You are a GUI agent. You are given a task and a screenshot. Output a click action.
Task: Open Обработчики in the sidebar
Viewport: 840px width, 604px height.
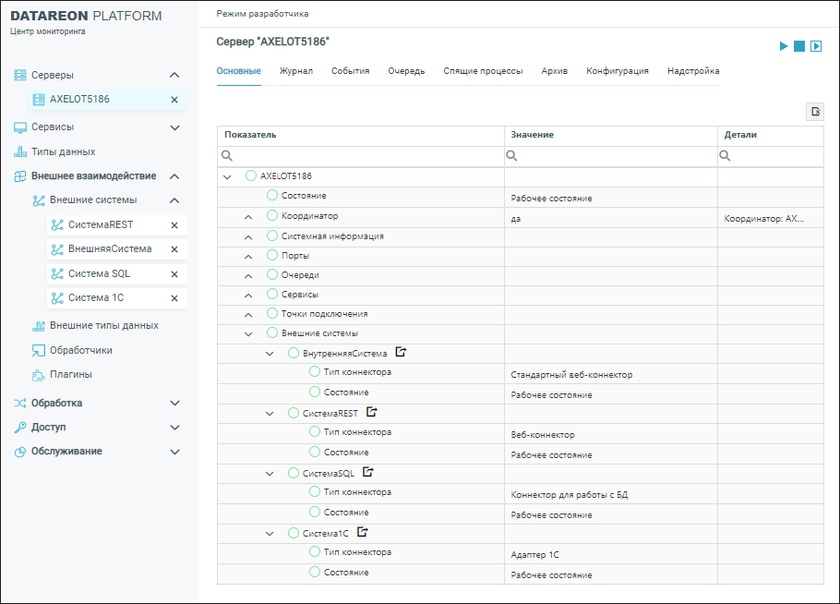pos(81,351)
